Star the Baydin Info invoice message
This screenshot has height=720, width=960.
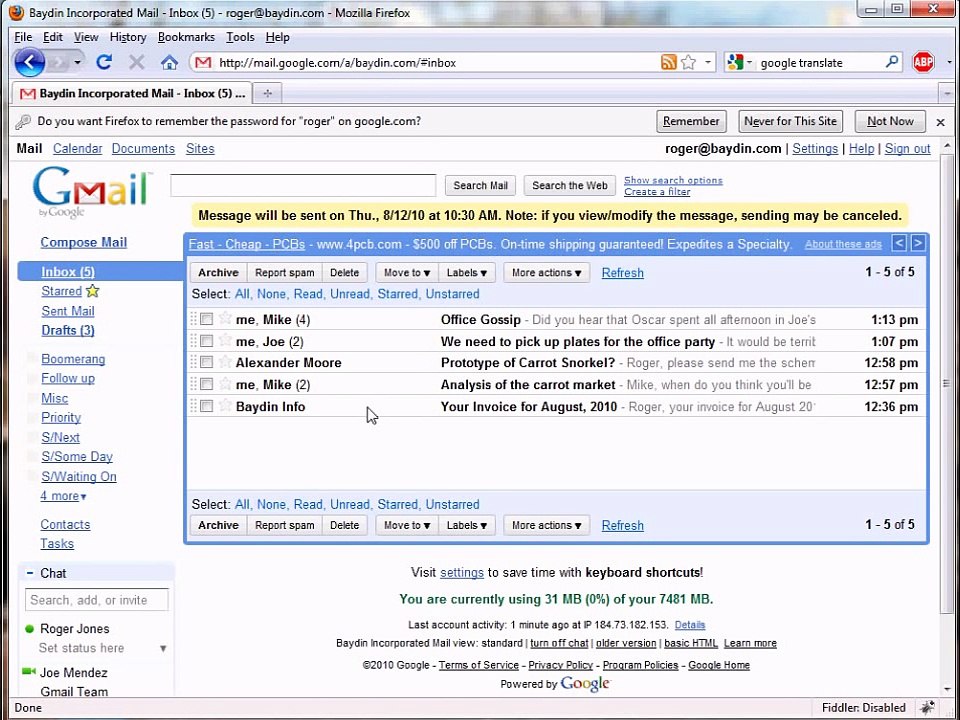[225, 405]
